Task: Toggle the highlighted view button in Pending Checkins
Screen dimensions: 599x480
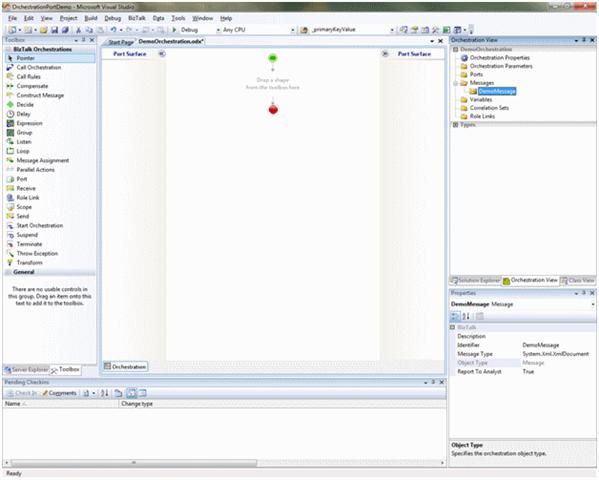Action: pyautogui.click(x=131, y=393)
